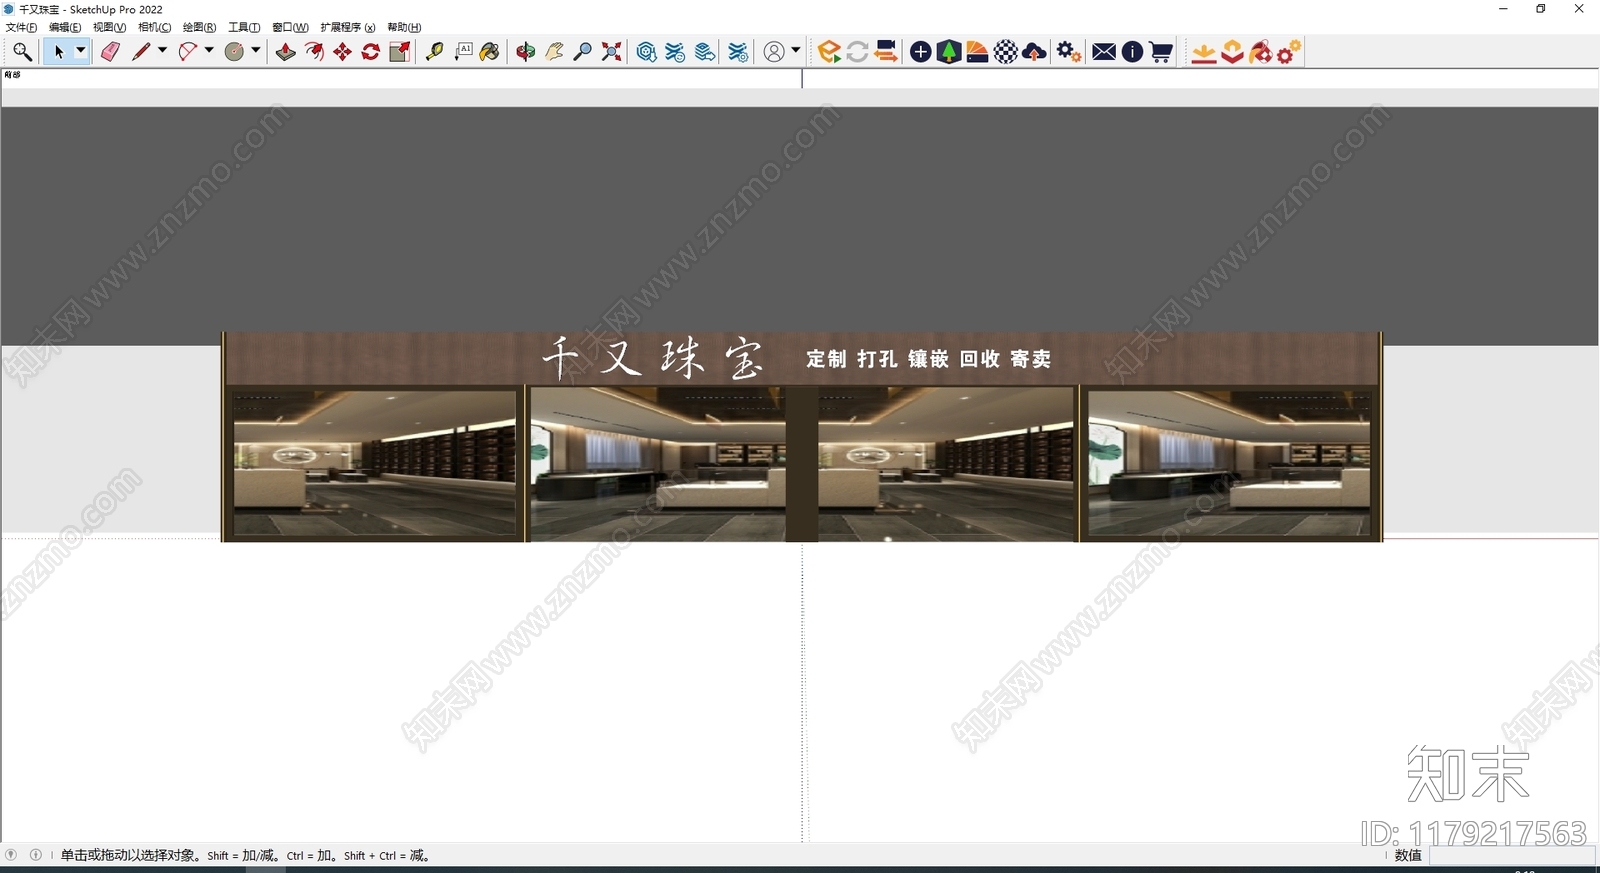Viewport: 1600px width, 873px height.
Task: Select the Search magnifier tool
Action: 22,52
